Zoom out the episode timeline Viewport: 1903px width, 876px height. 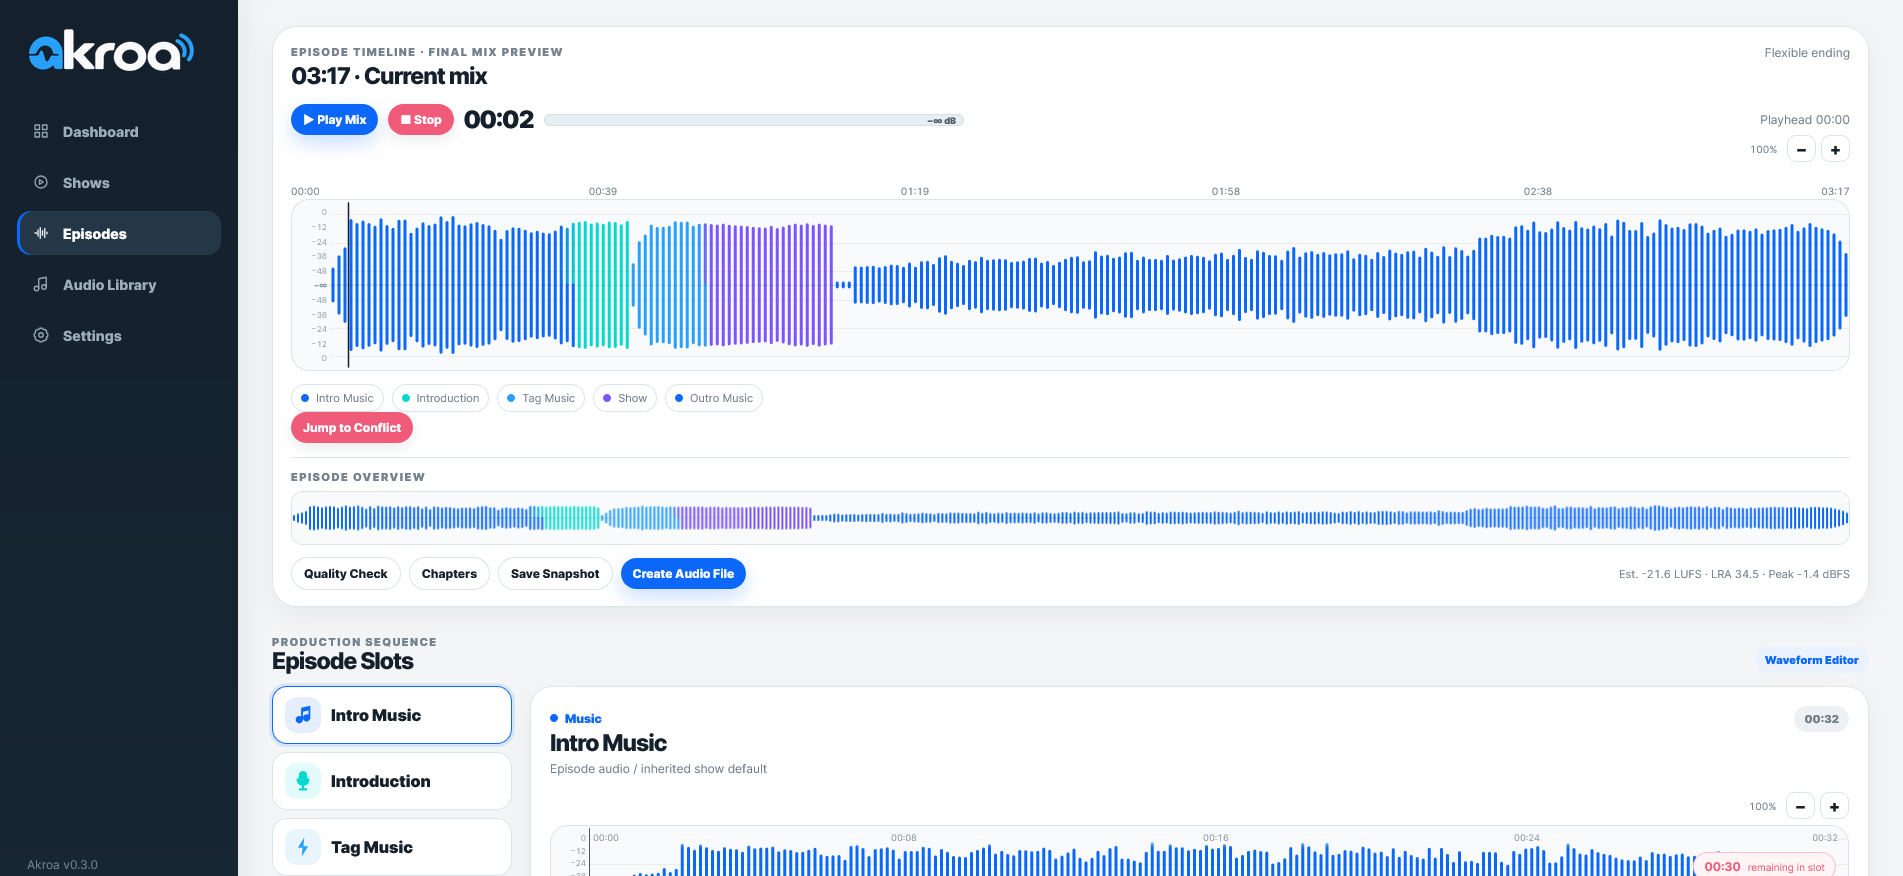click(1801, 150)
